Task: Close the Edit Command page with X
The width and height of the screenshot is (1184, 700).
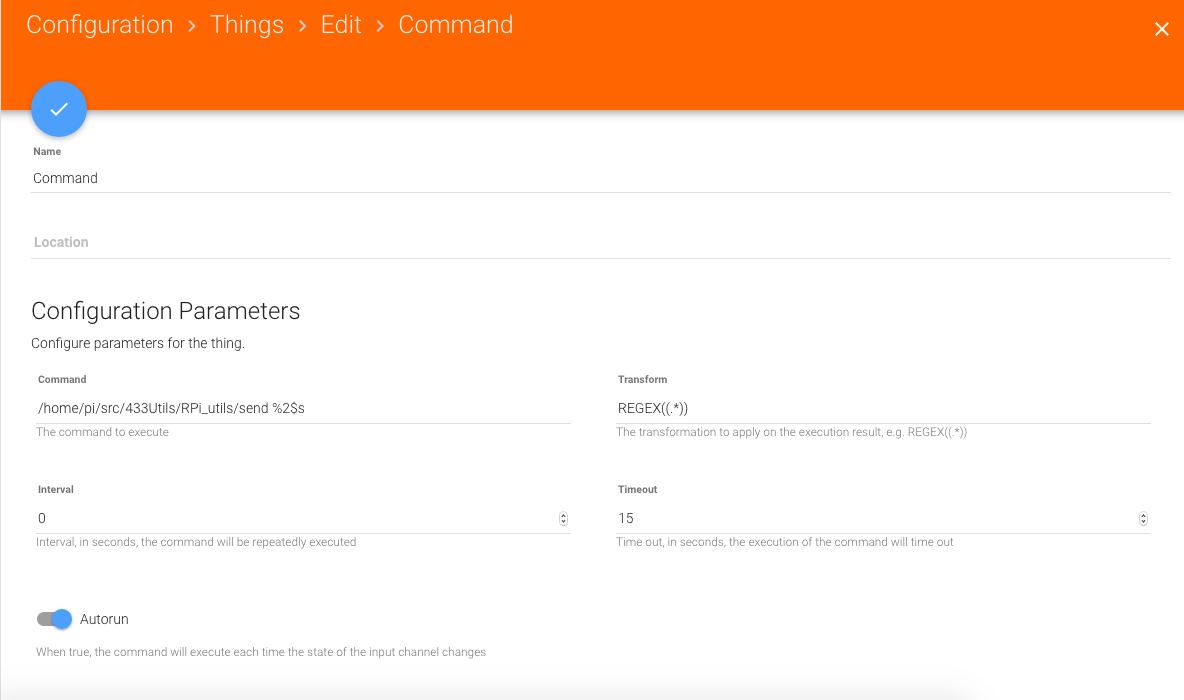Action: click(x=1161, y=30)
